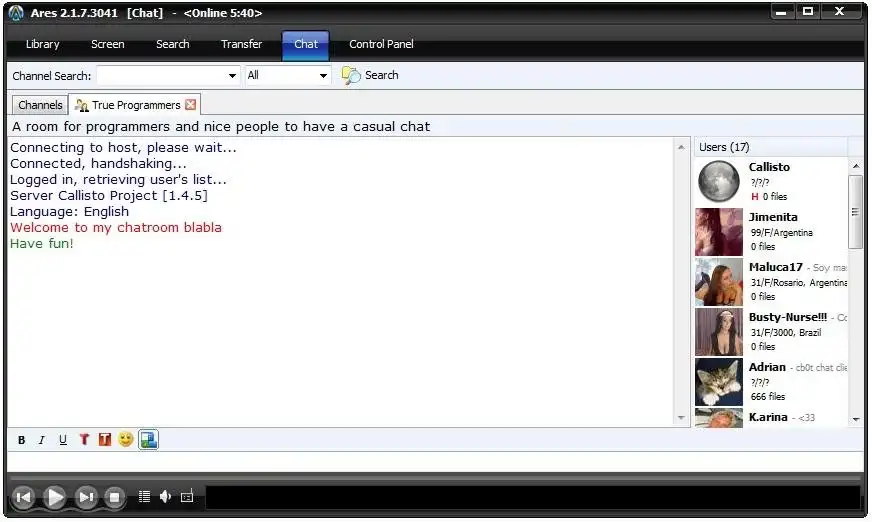This screenshot has height=522, width=872.
Task: Open the smiley emoticon picker
Action: 126,439
